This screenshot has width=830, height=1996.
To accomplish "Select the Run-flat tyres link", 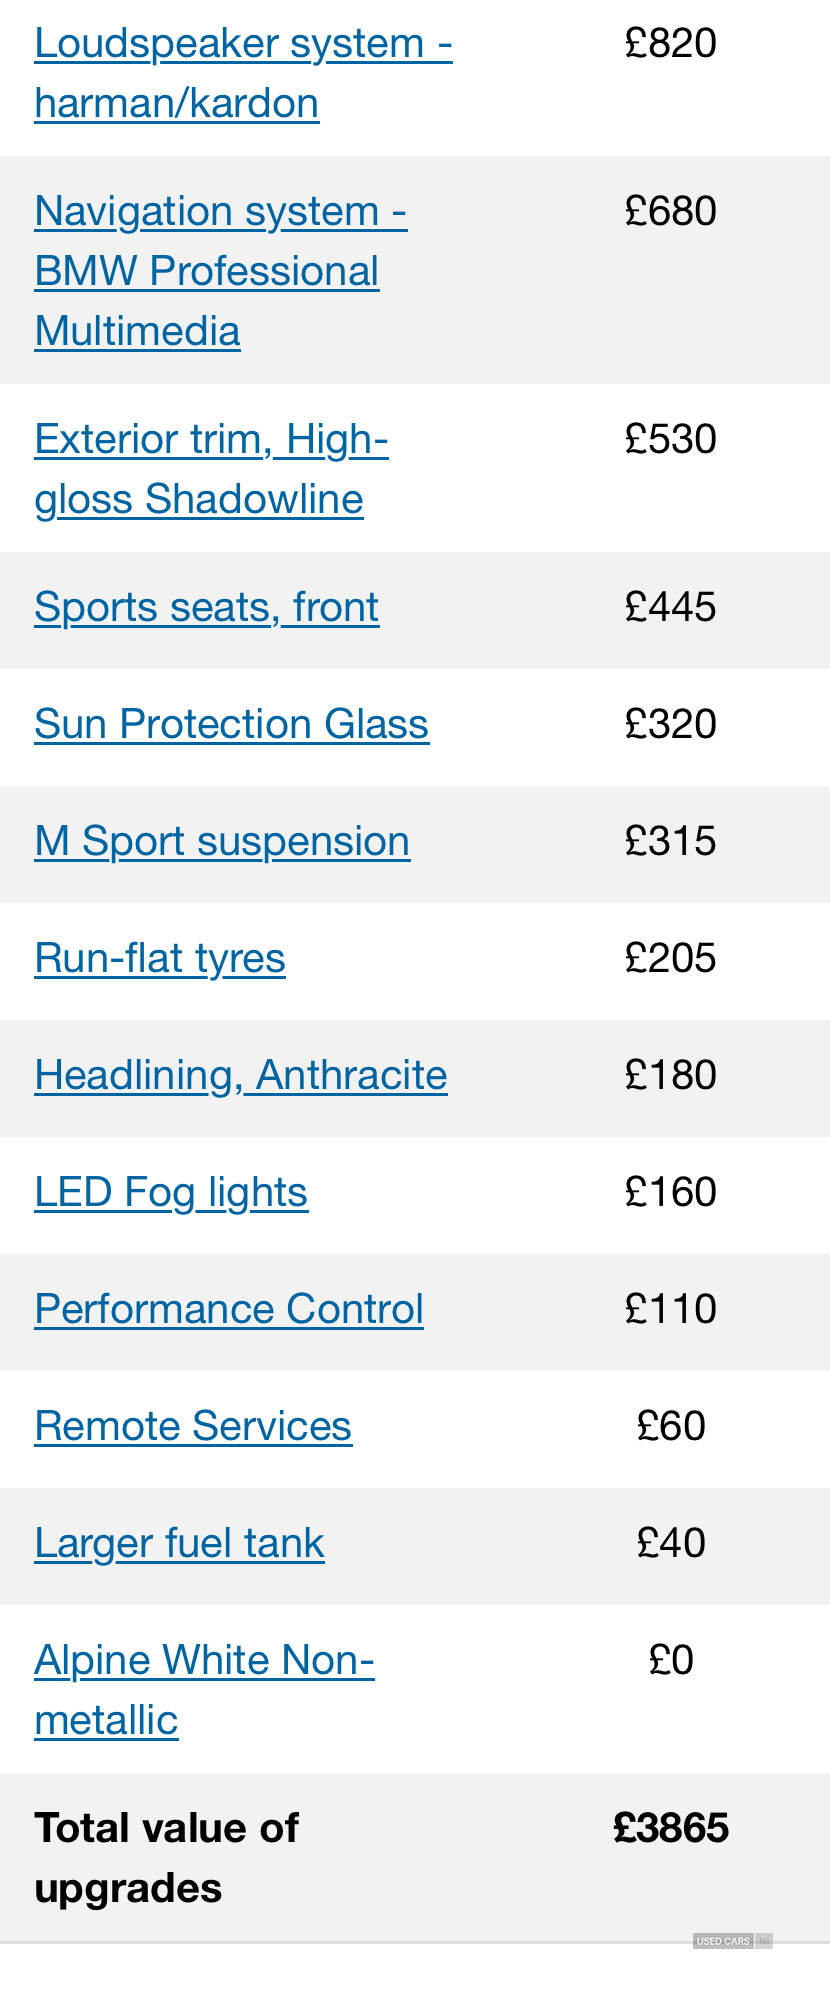I will 160,958.
